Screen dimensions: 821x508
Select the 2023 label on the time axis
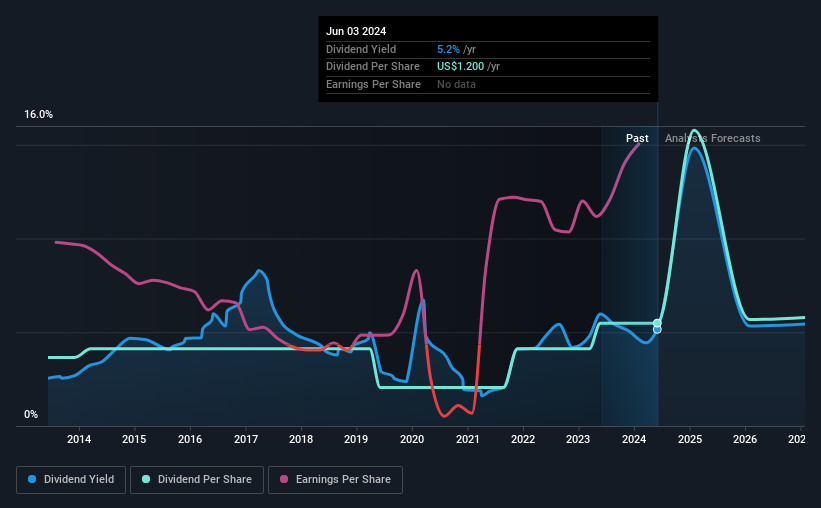(x=578, y=439)
